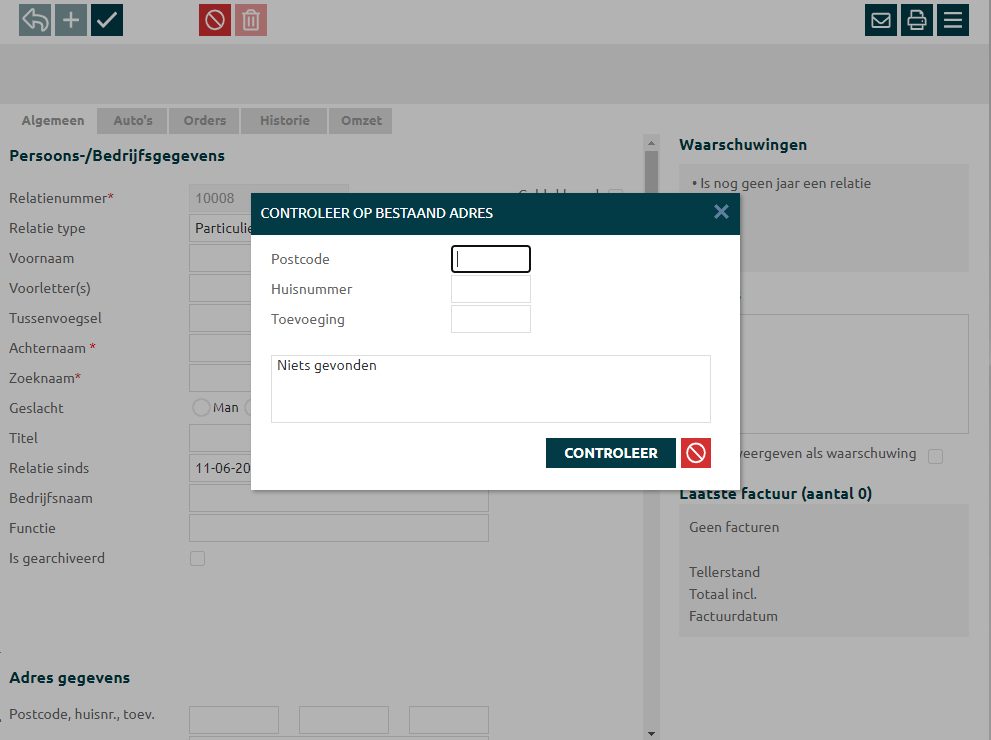Toggle the Is gearchiveerd checkbox
The image size is (991, 740).
(198, 559)
